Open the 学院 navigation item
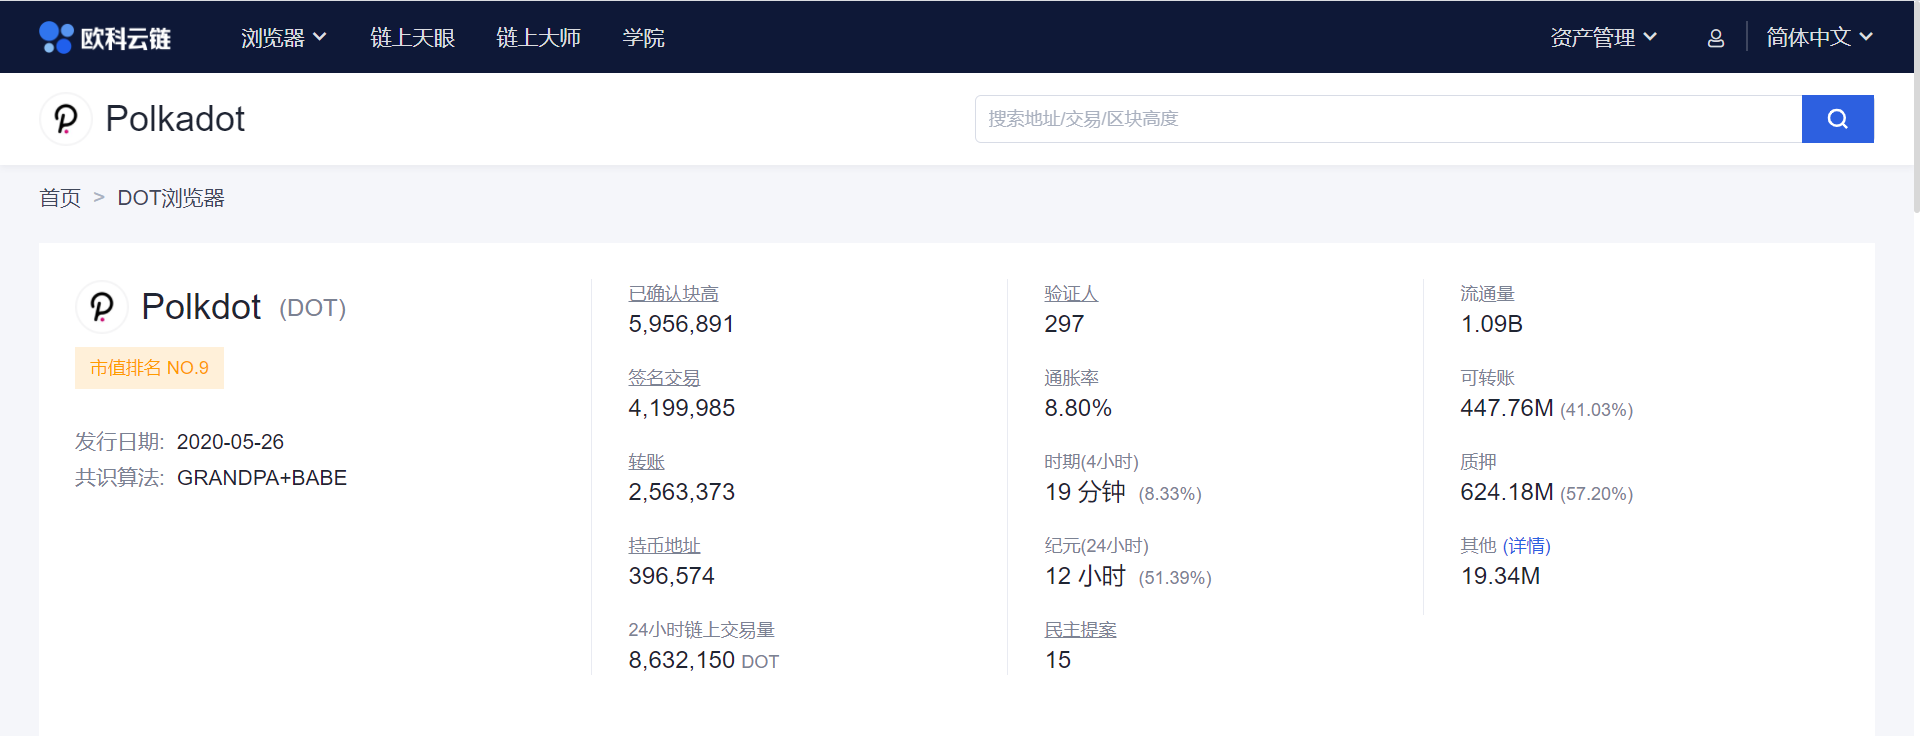Image resolution: width=1920 pixels, height=736 pixels. tap(643, 38)
